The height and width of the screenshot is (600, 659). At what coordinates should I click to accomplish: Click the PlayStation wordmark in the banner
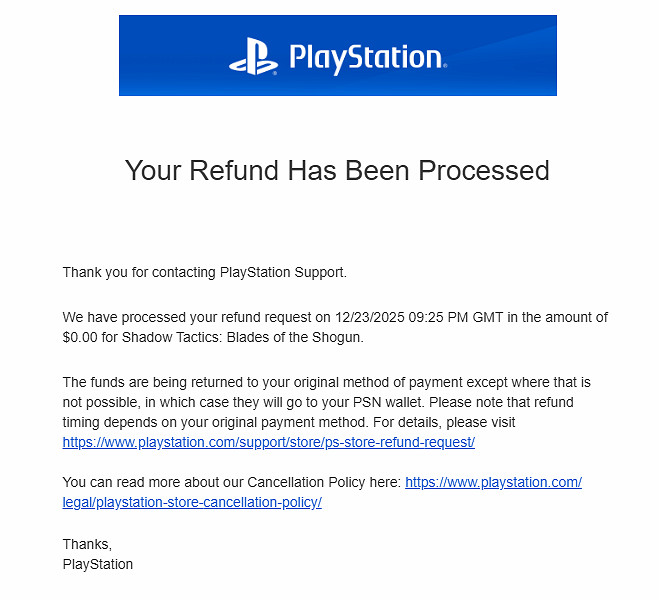[366, 56]
